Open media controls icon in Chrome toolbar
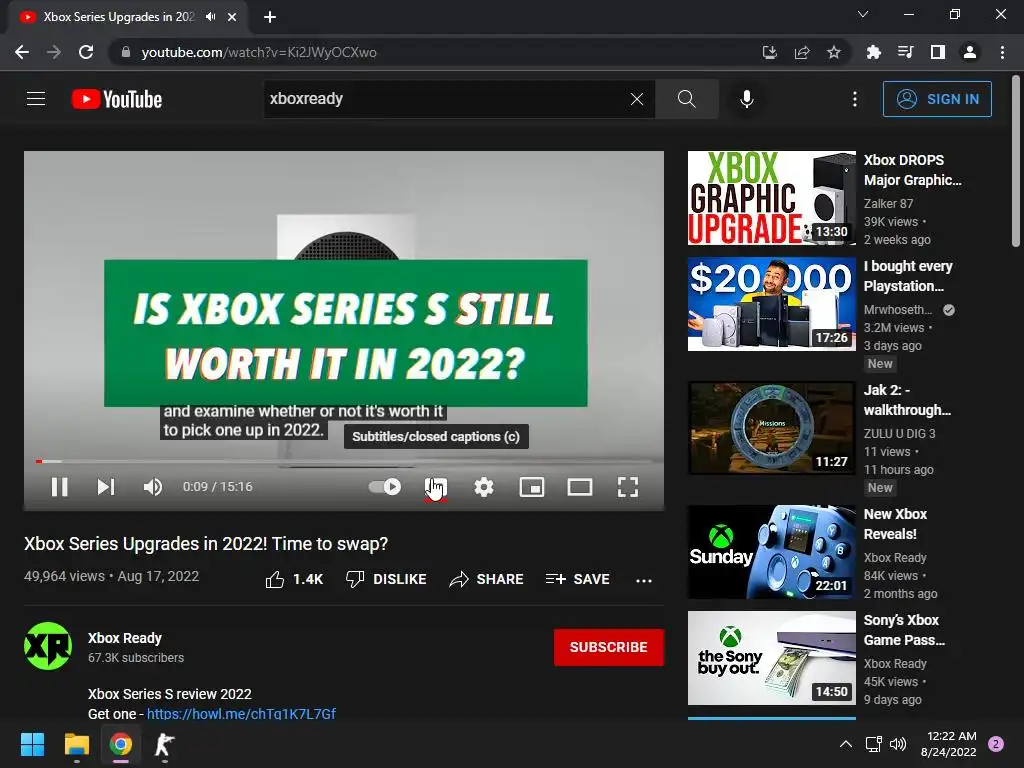 pos(905,52)
